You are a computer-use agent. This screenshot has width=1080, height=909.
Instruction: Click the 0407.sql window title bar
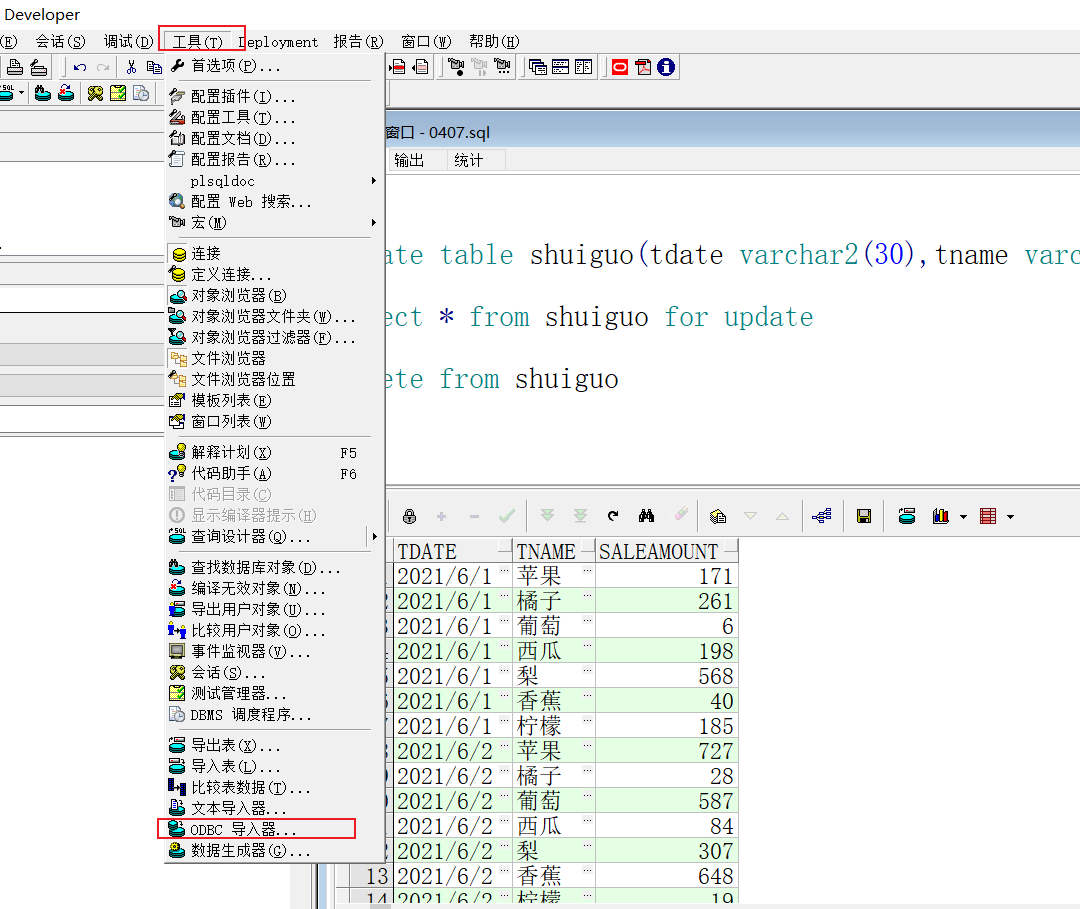coord(732,132)
